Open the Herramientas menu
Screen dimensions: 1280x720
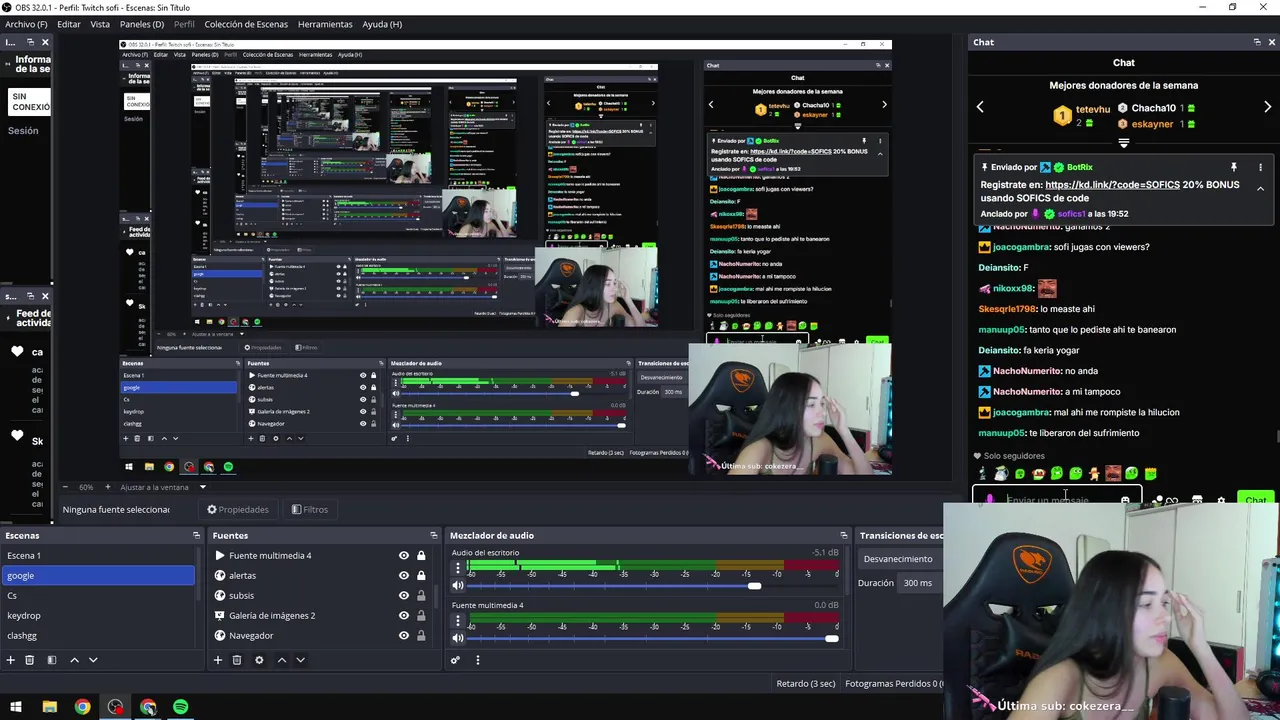[x=325, y=24]
